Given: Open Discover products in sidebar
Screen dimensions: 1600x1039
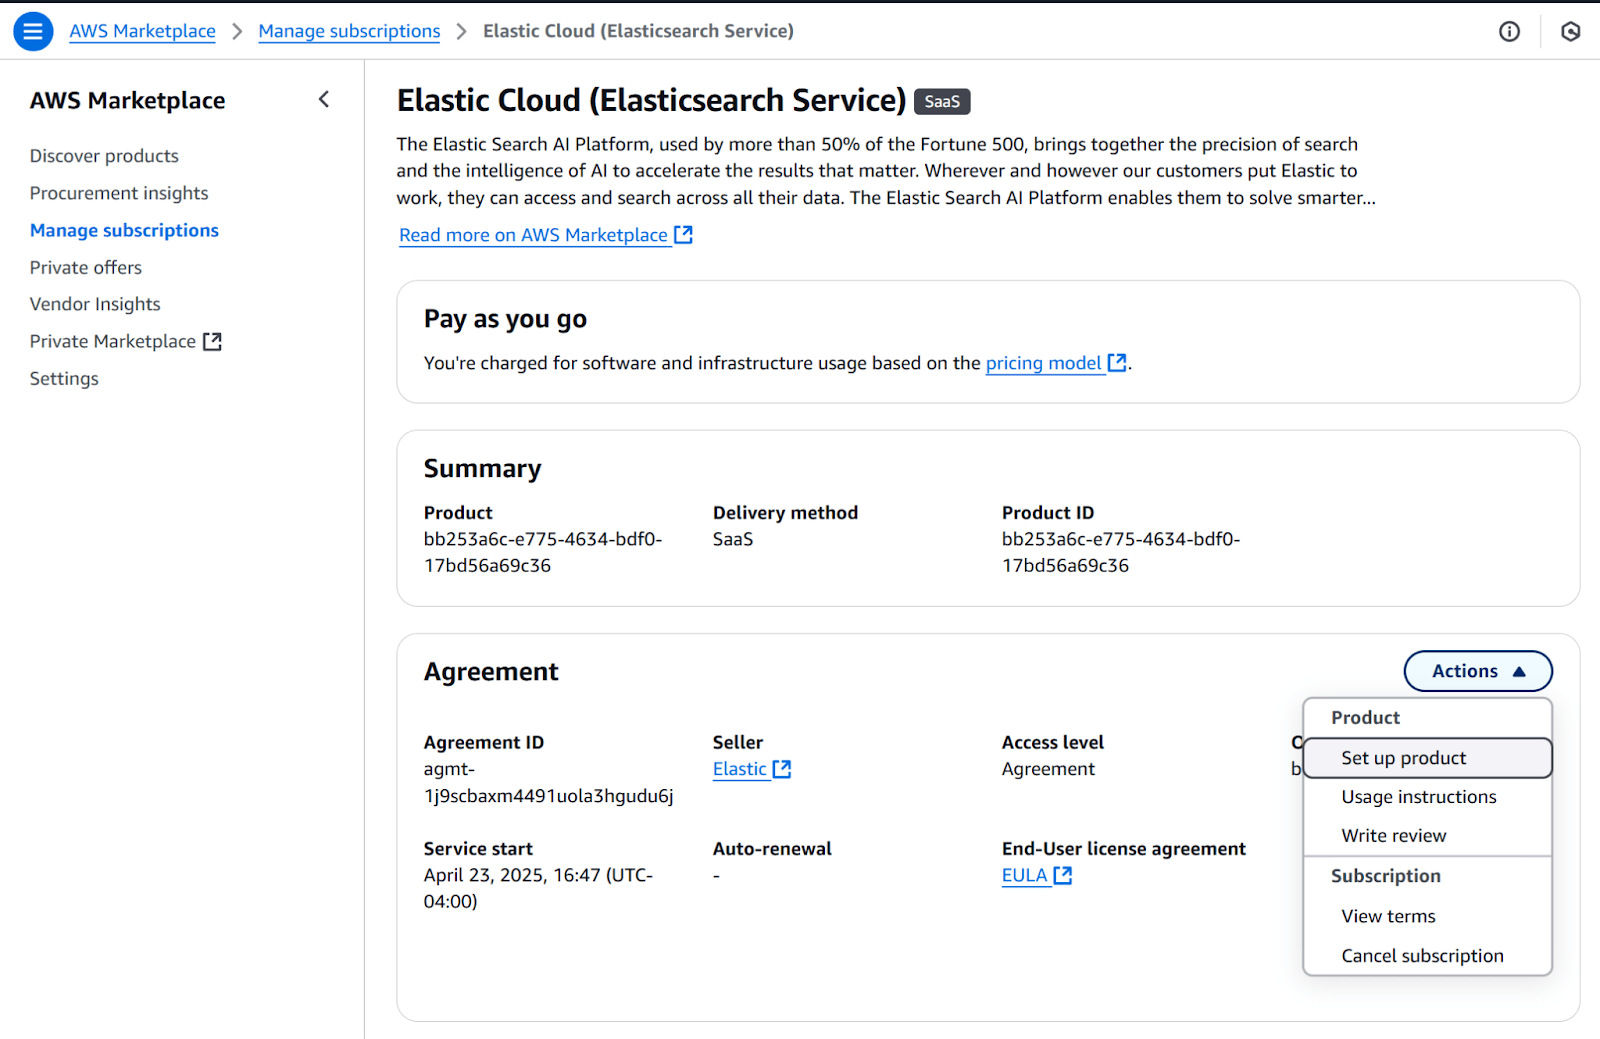Looking at the screenshot, I should (x=104, y=156).
